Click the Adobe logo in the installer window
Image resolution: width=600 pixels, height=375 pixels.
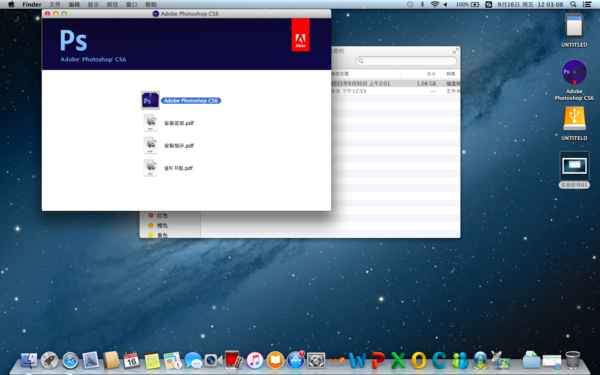pyautogui.click(x=300, y=35)
